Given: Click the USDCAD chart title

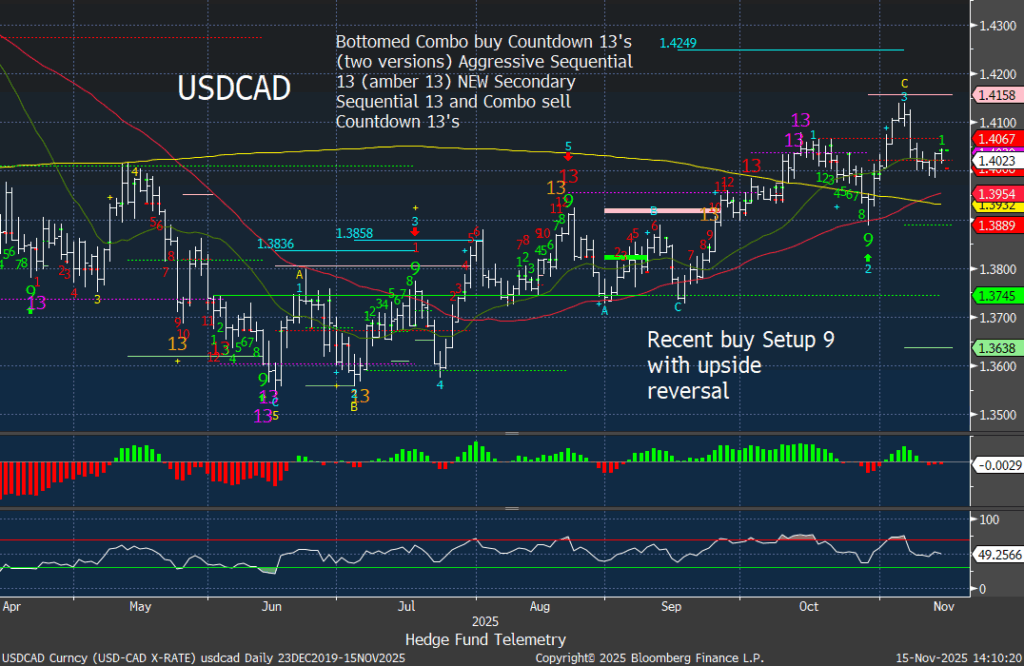Looking at the screenshot, I should click(x=234, y=89).
